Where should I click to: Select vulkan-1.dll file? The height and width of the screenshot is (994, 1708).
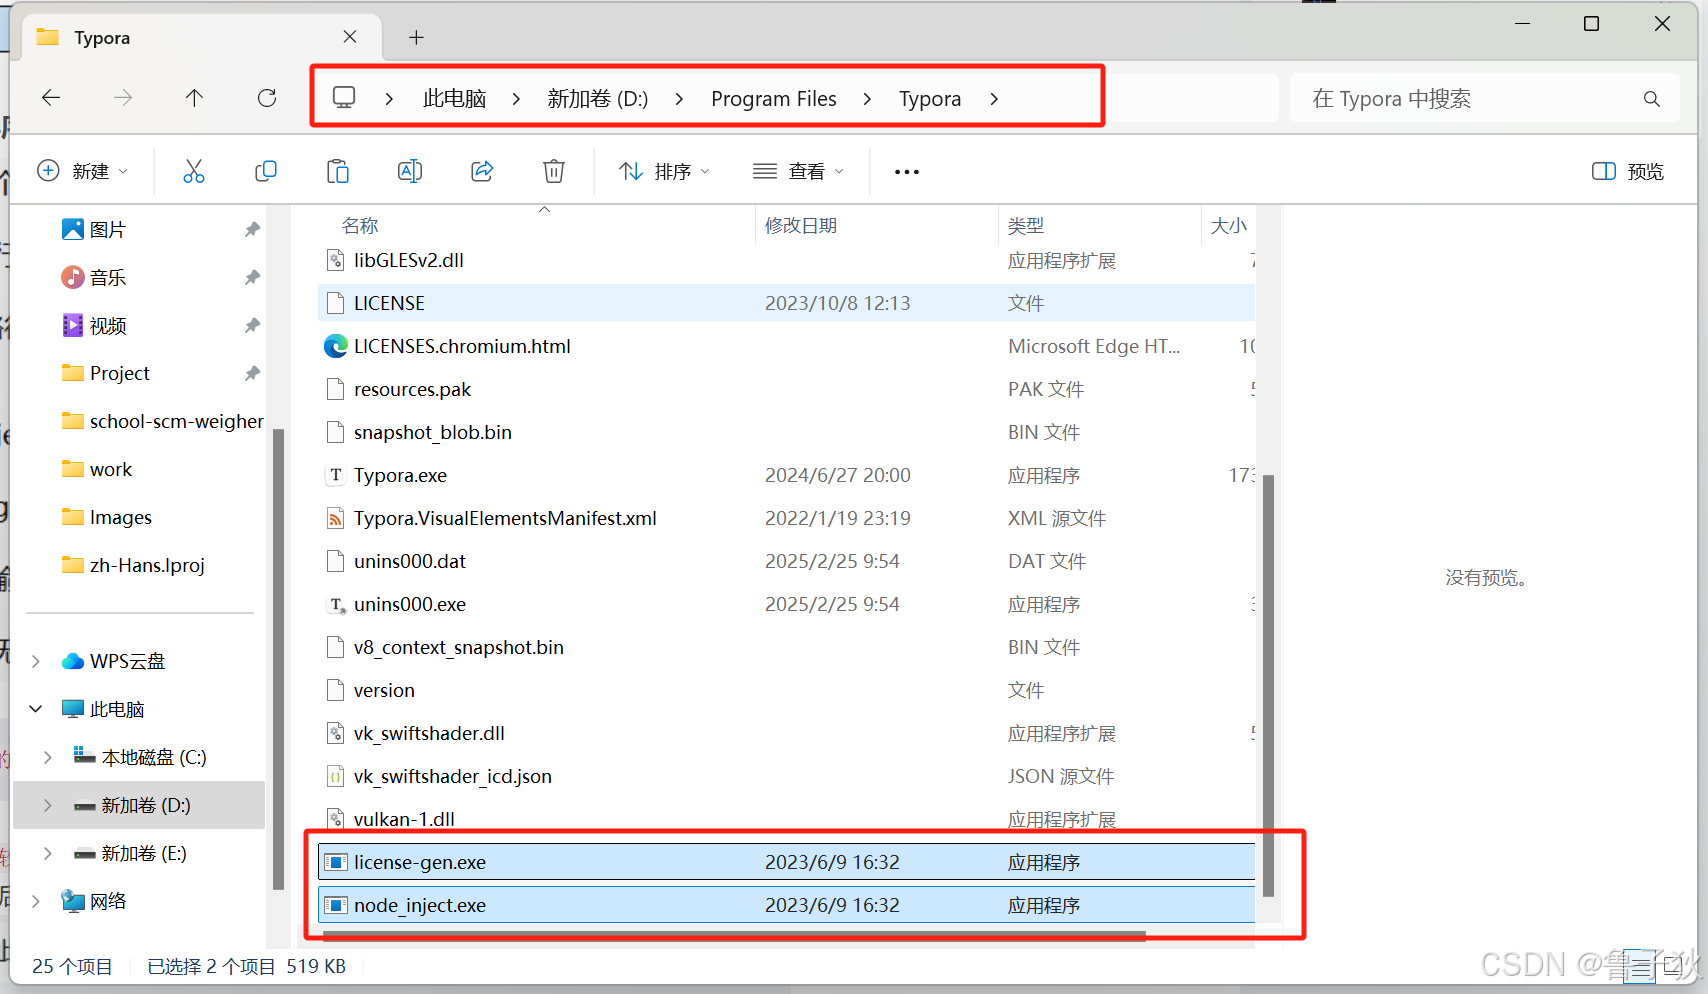click(404, 819)
